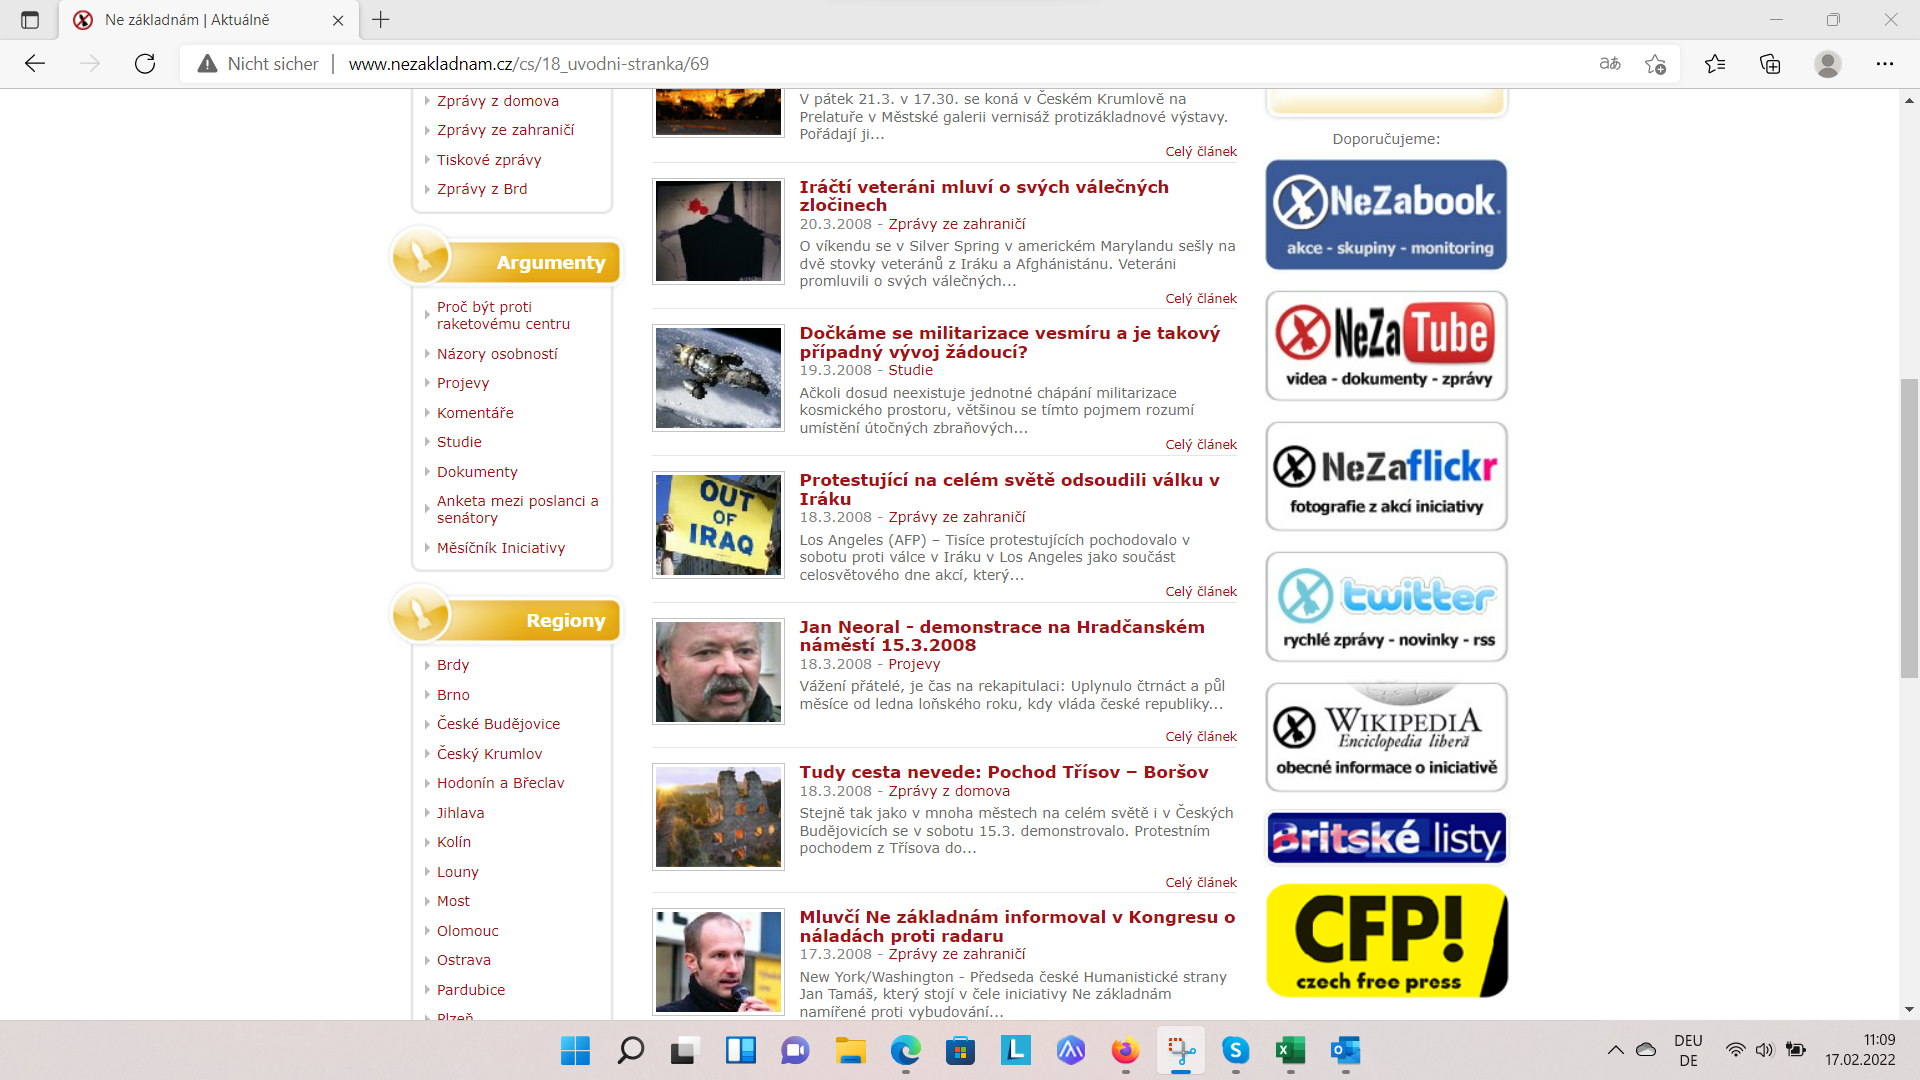Click the scrollbar down arrow
This screenshot has height=1080, width=1920.
(1909, 1010)
